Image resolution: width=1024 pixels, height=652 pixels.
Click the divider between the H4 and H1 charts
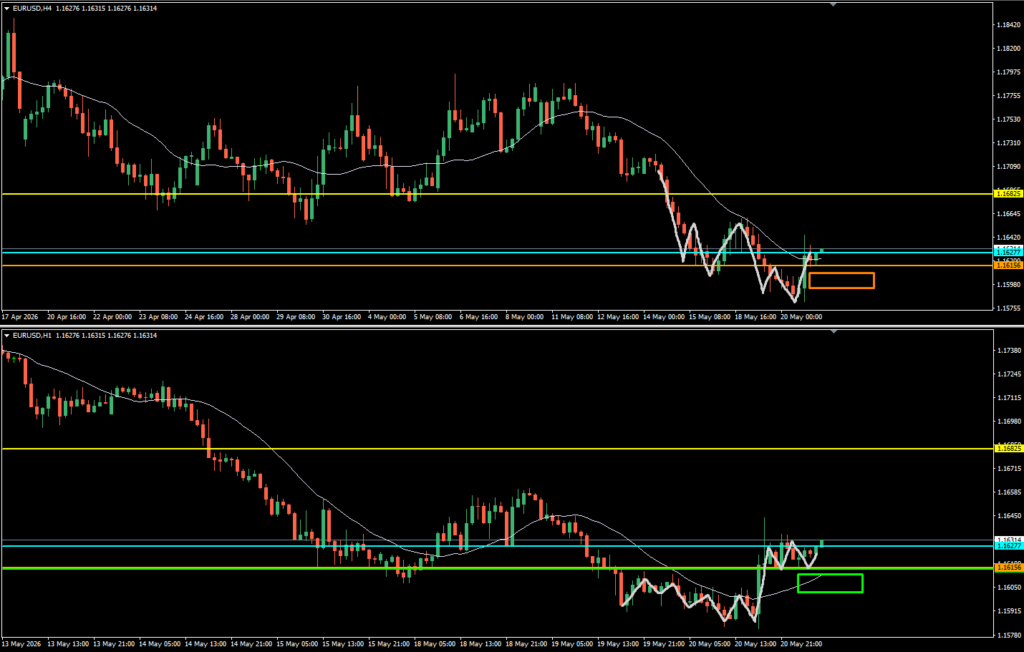pos(512,325)
